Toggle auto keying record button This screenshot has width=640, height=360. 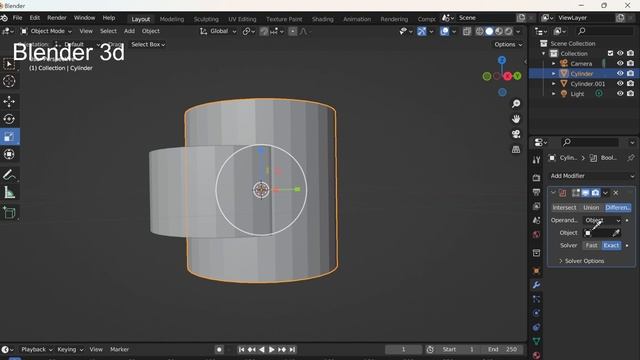point(219,349)
